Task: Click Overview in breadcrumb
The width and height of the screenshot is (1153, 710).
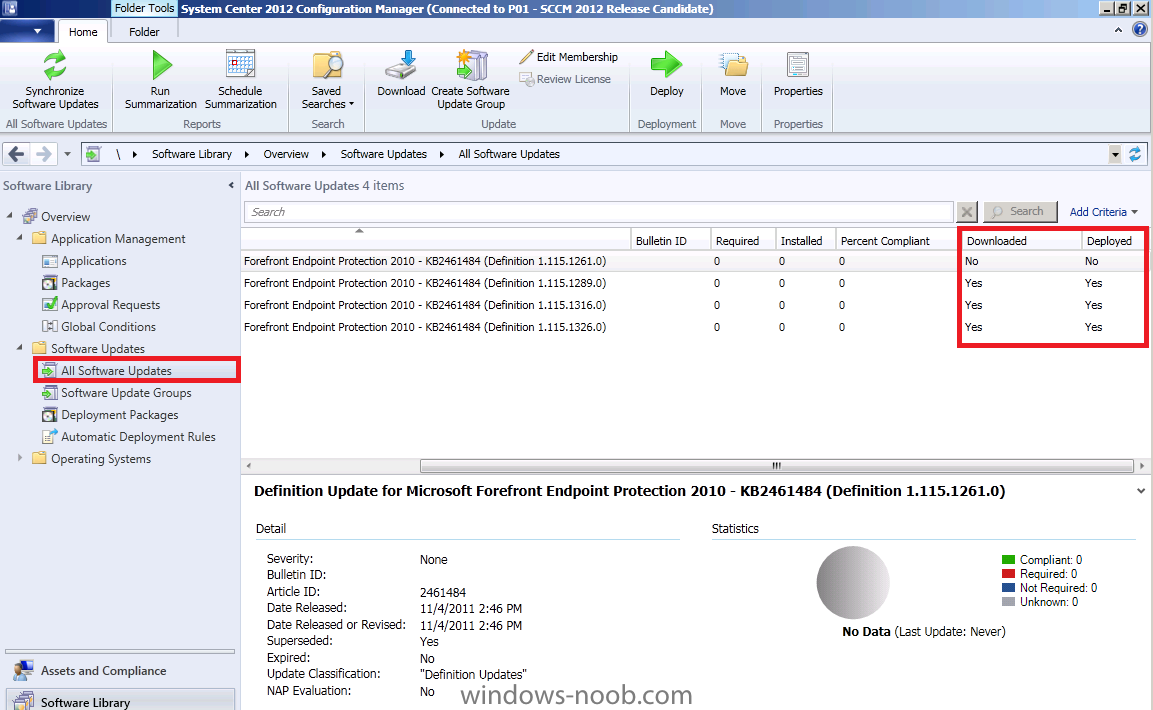Action: click(x=286, y=154)
